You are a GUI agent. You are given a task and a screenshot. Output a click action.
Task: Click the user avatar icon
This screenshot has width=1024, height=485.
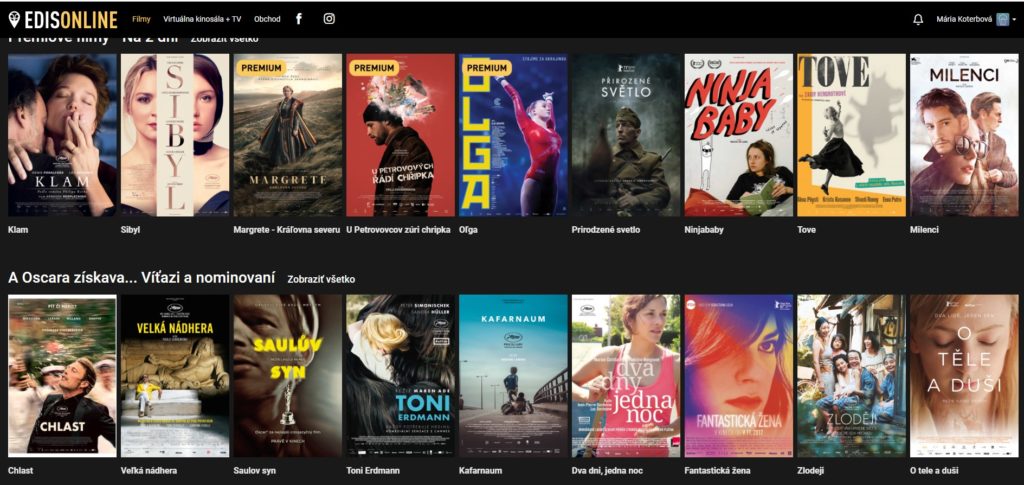coord(1002,20)
